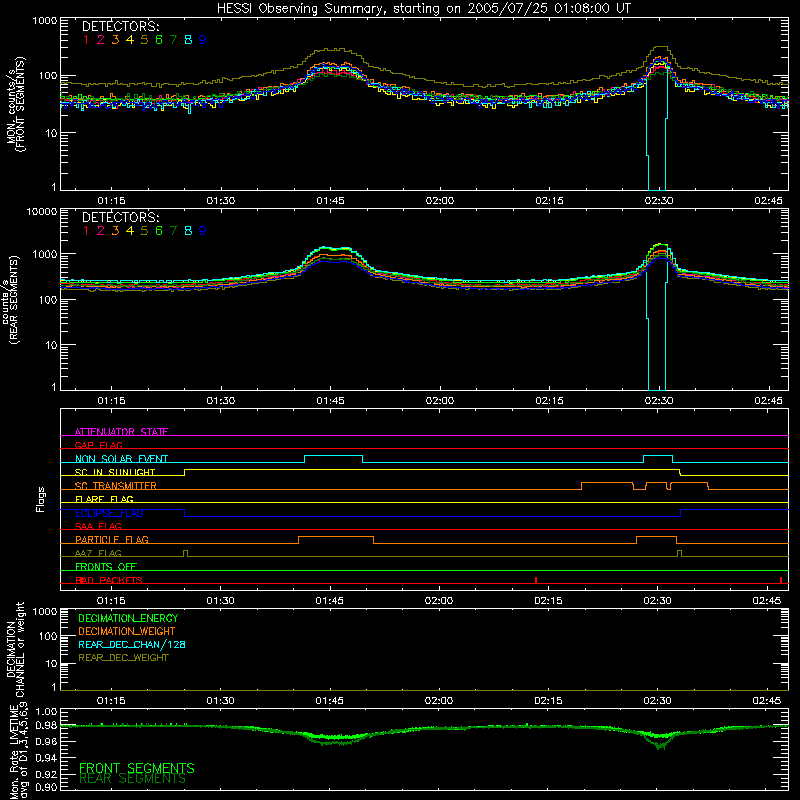The width and height of the screenshot is (800, 800).
Task: Click the 02:15 time label under Flags panel
Action: pos(548,601)
